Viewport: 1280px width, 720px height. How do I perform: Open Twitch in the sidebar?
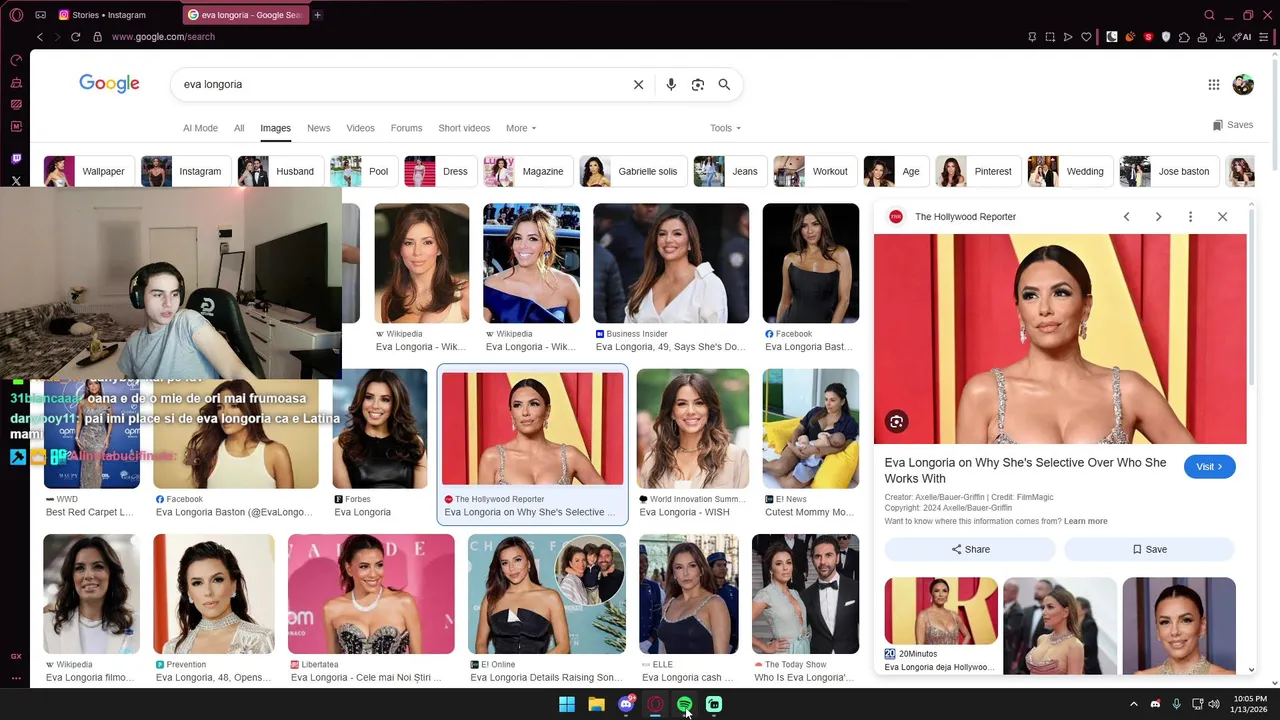point(16,159)
